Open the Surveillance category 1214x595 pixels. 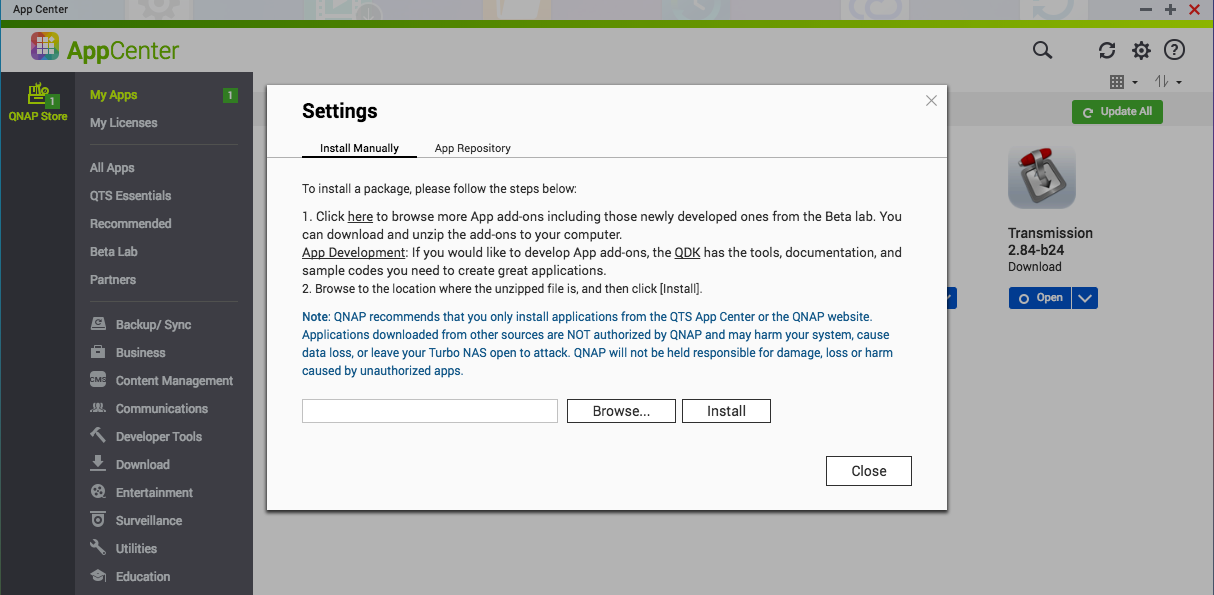[x=148, y=521]
